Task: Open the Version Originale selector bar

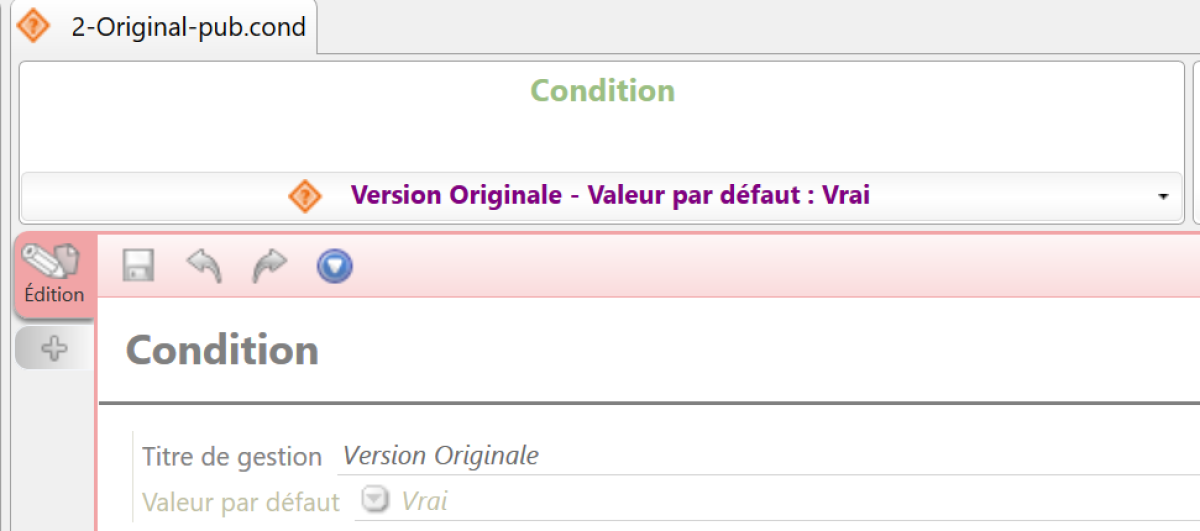Action: tap(610, 196)
